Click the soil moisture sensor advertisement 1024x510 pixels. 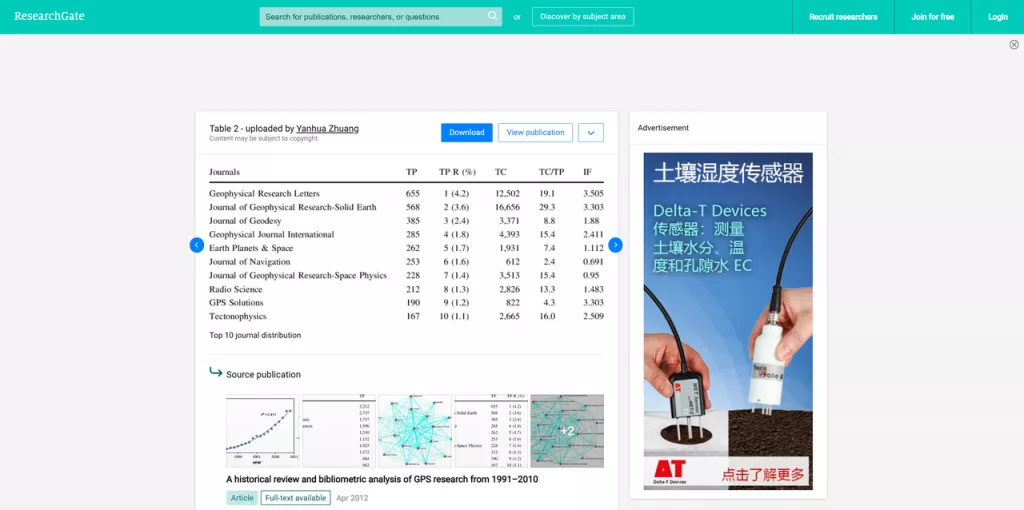click(x=728, y=321)
